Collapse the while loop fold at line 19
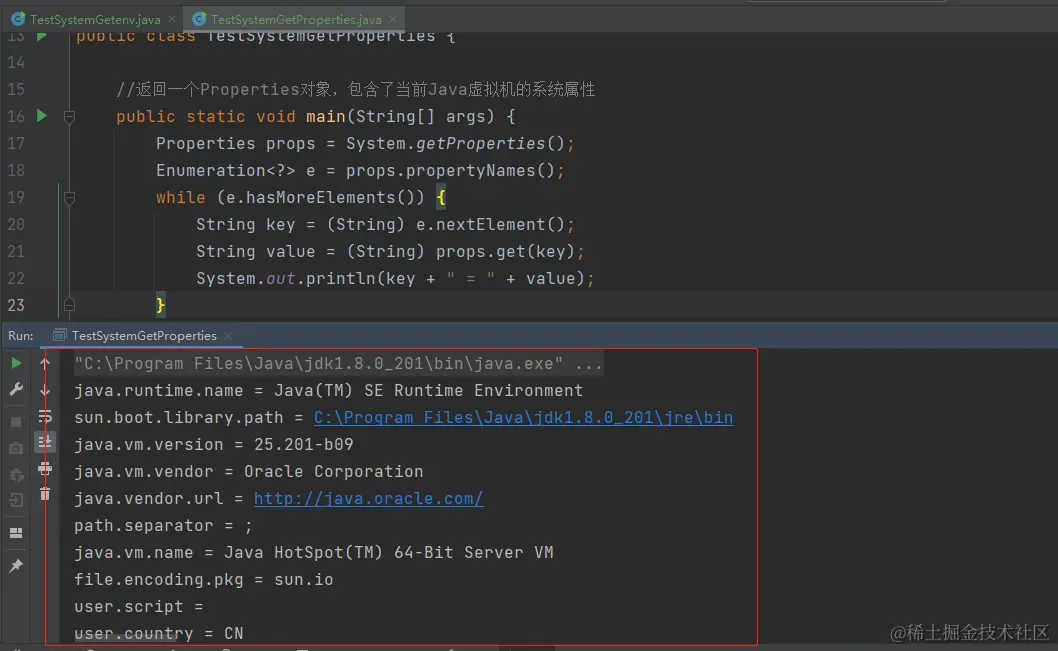Viewport: 1058px width, 651px height. click(x=69, y=198)
